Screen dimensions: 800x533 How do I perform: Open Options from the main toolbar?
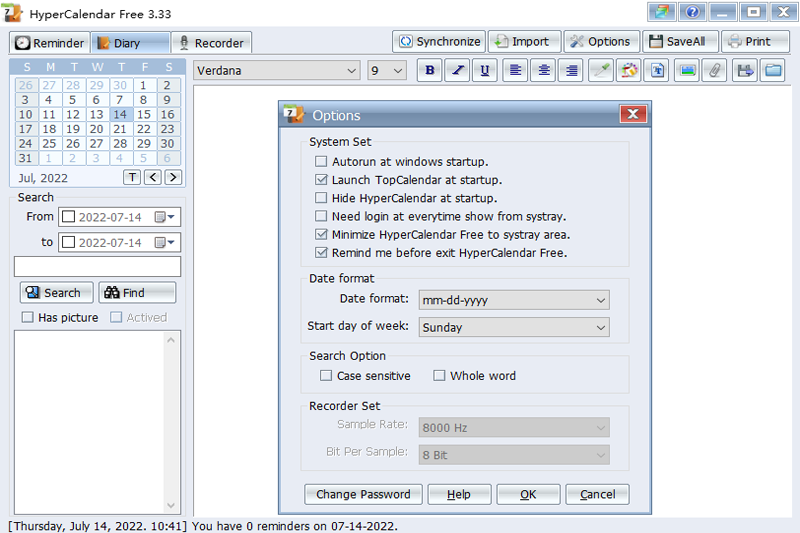click(602, 41)
